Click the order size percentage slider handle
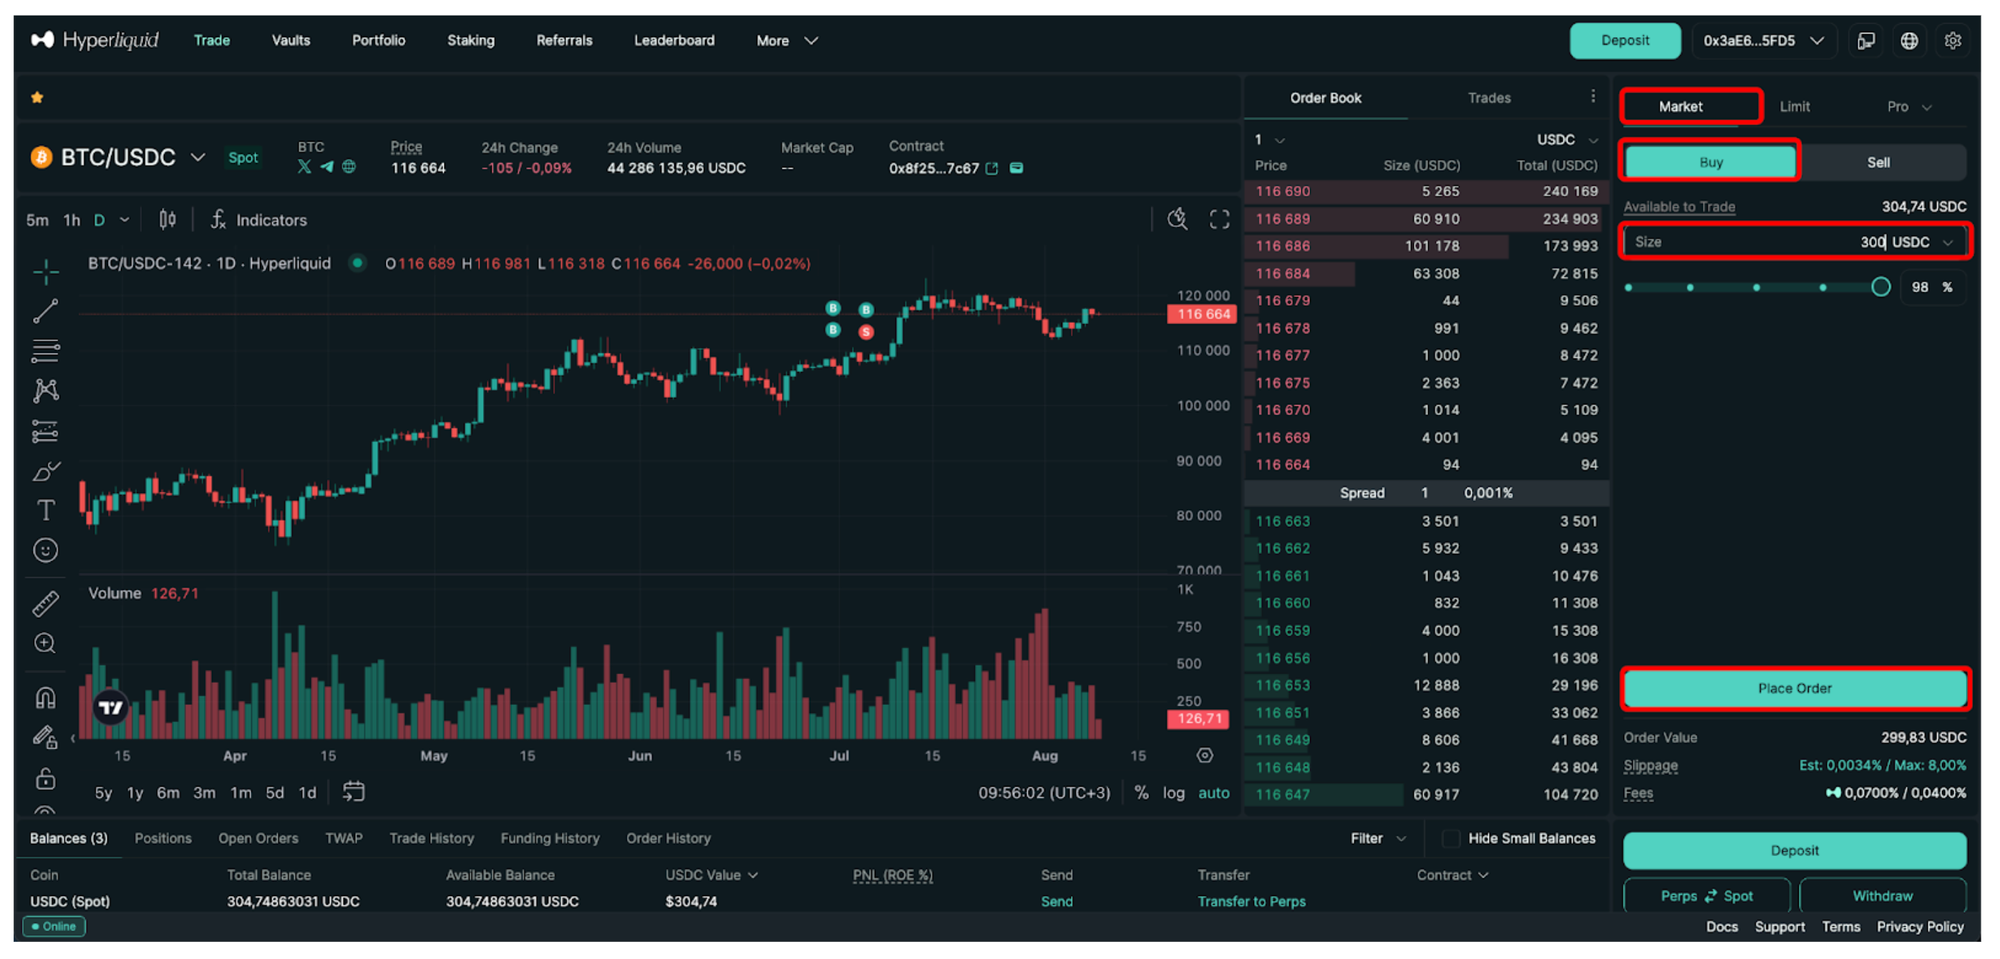2000x959 pixels. point(1880,287)
